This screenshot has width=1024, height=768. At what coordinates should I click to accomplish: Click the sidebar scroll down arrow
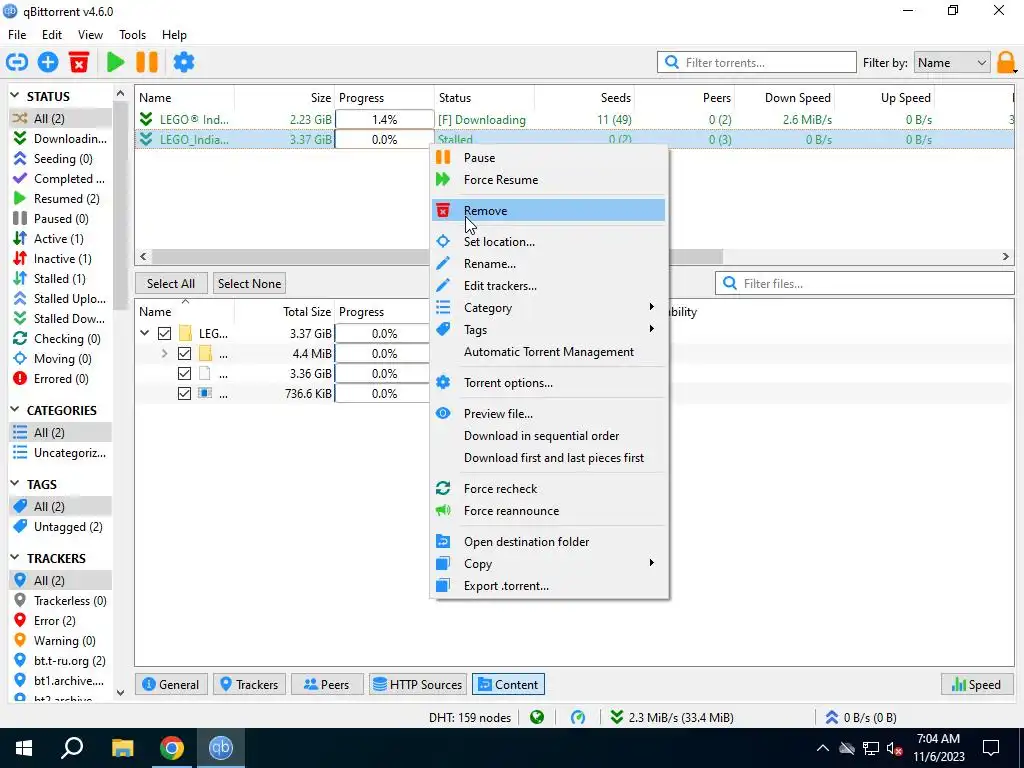(120, 692)
